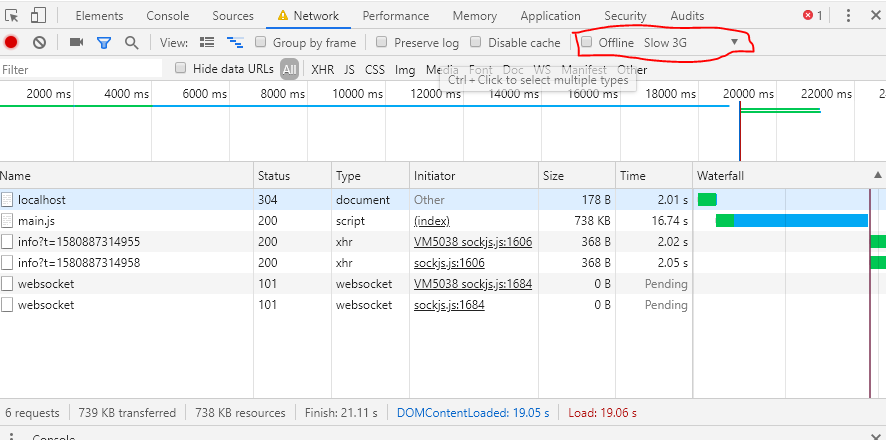Toggle the capture screenshots camera icon

(x=76, y=42)
